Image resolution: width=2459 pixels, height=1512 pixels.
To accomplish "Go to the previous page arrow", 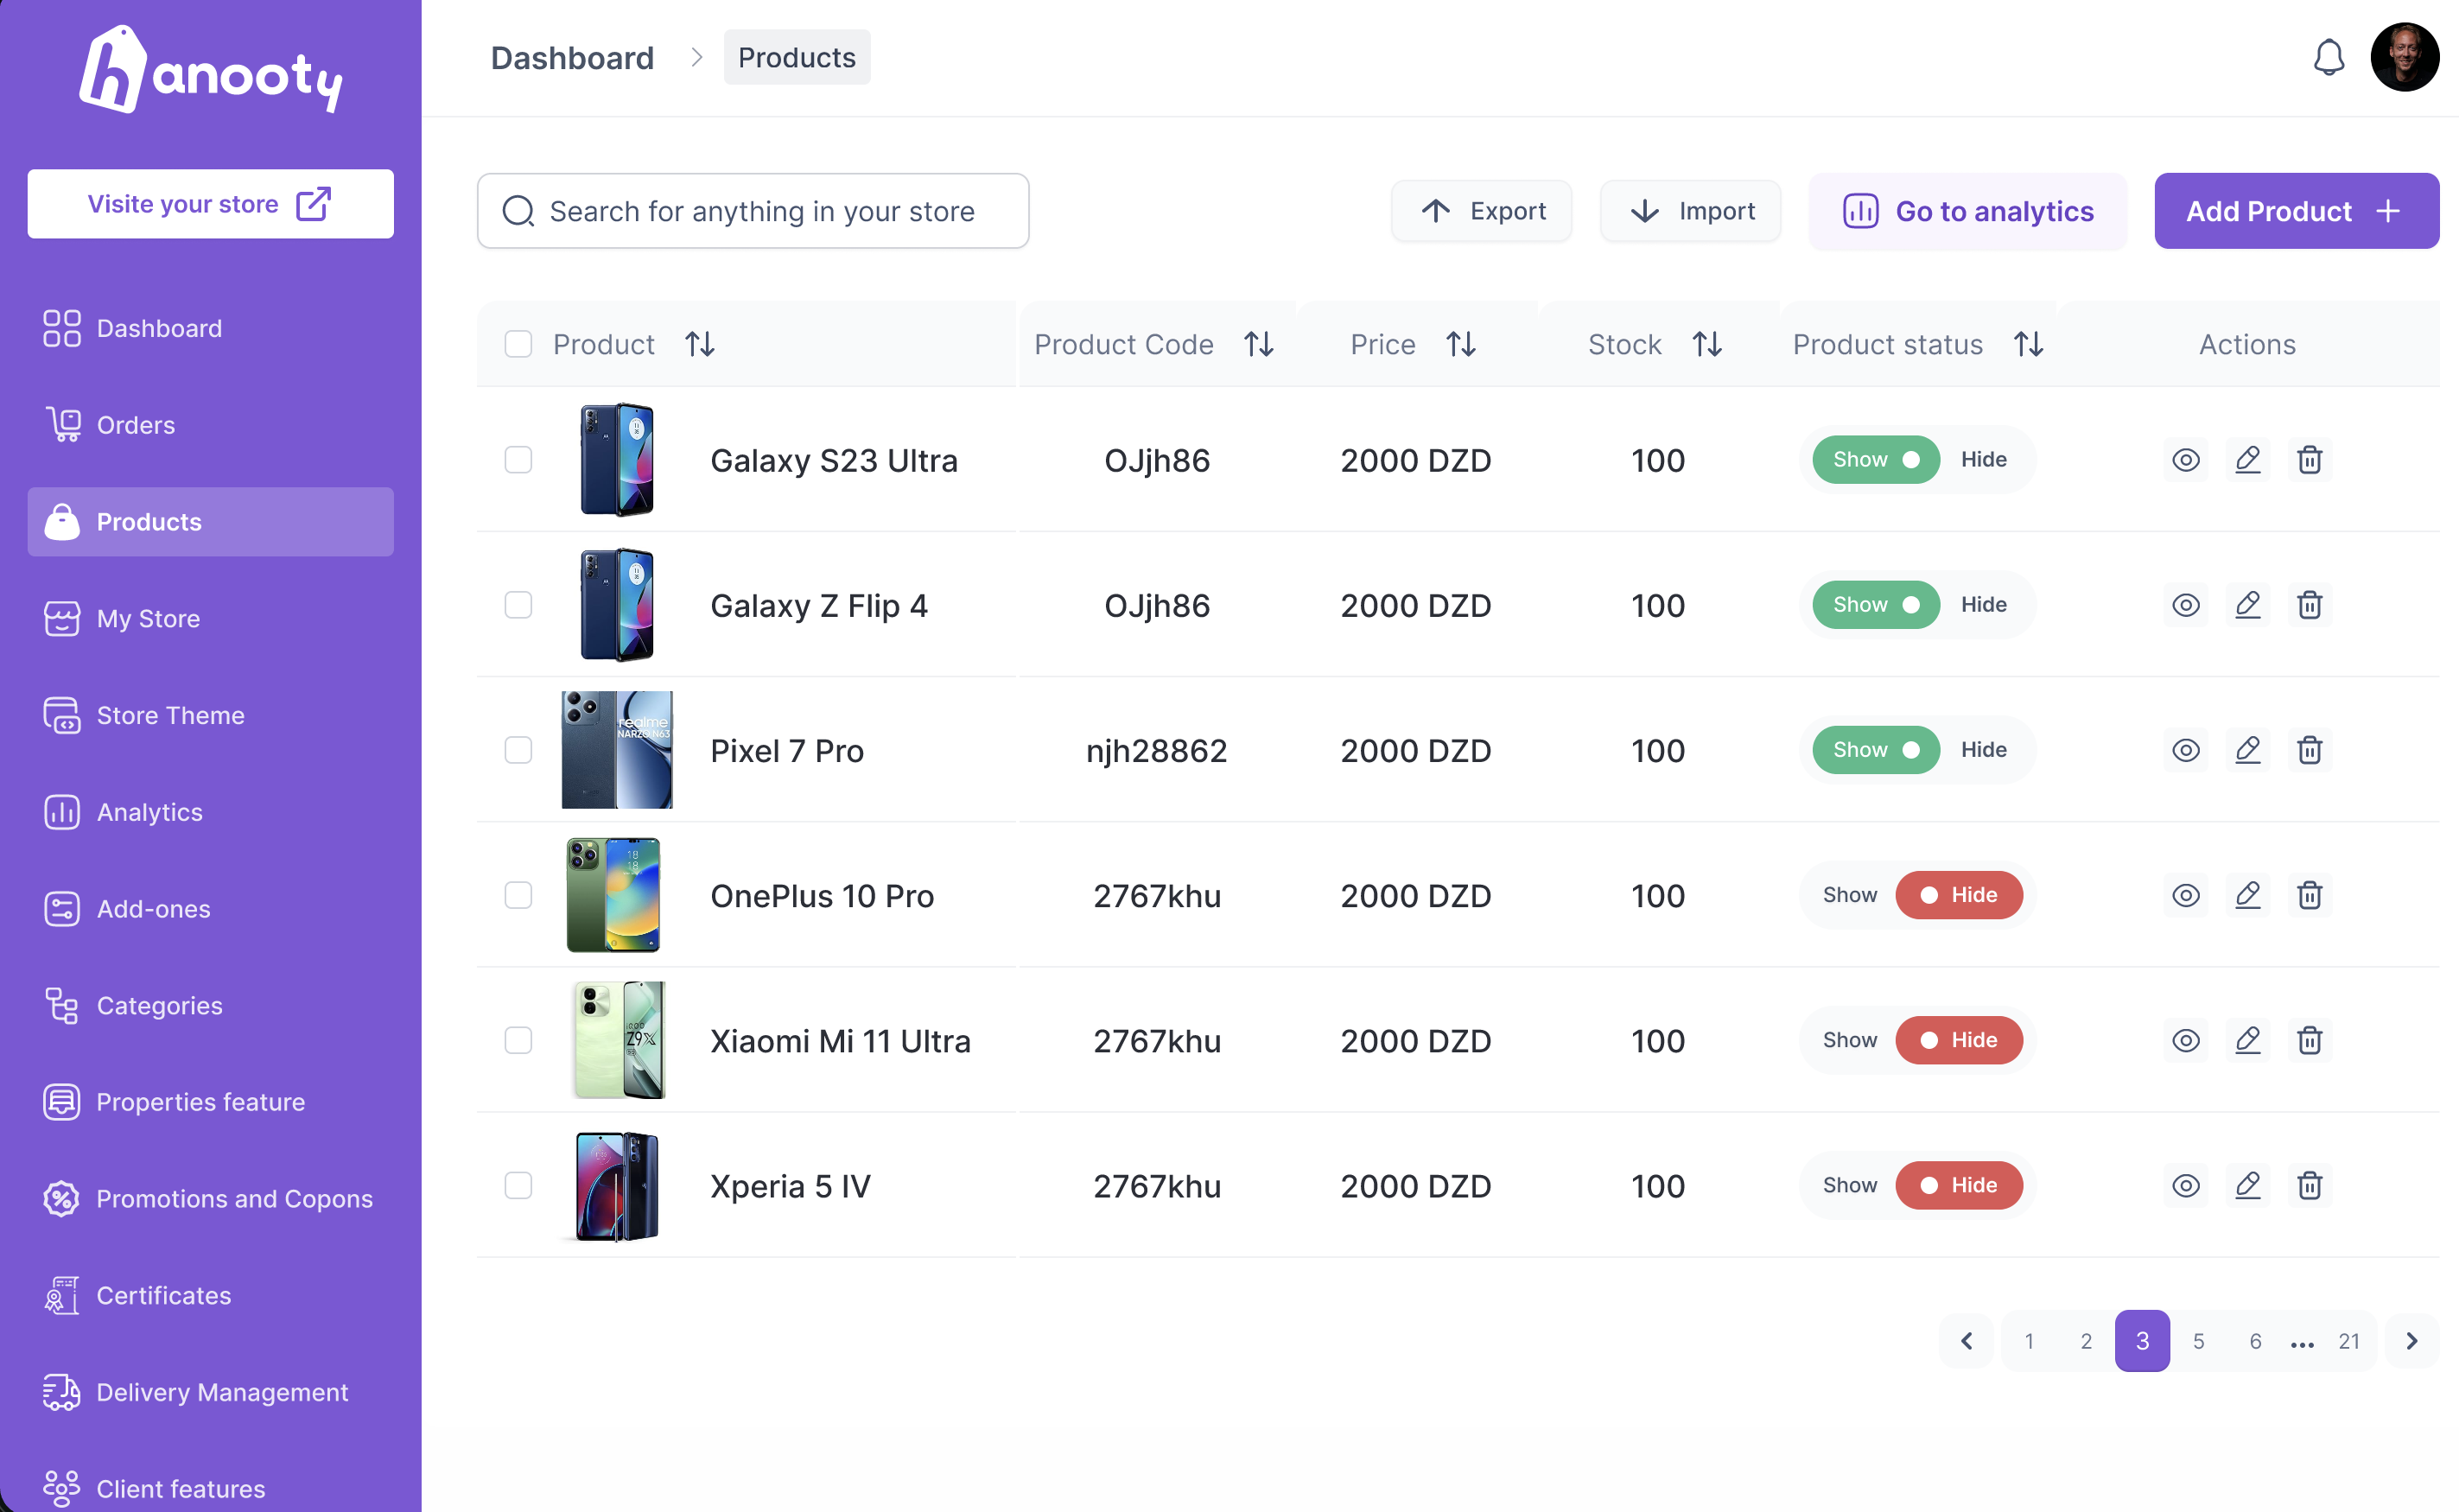I will [1966, 1340].
